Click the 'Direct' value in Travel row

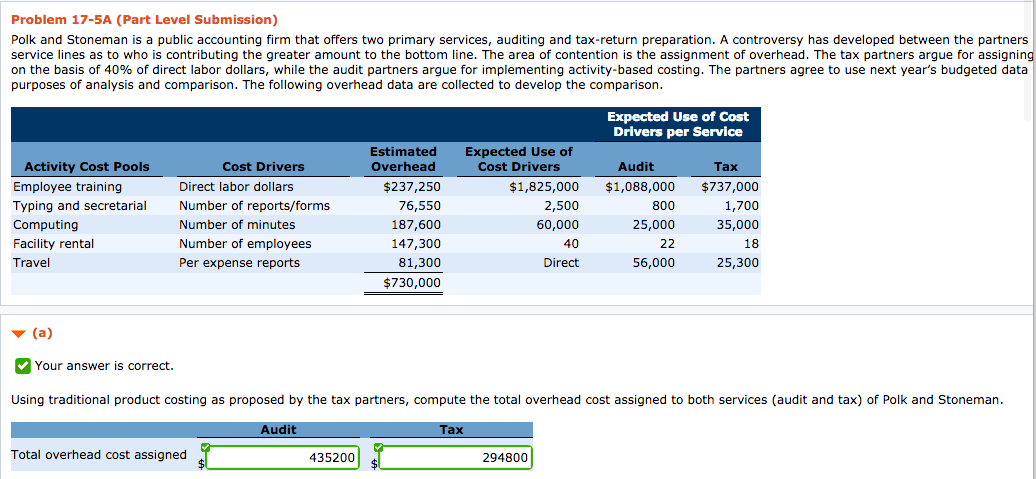(561, 263)
